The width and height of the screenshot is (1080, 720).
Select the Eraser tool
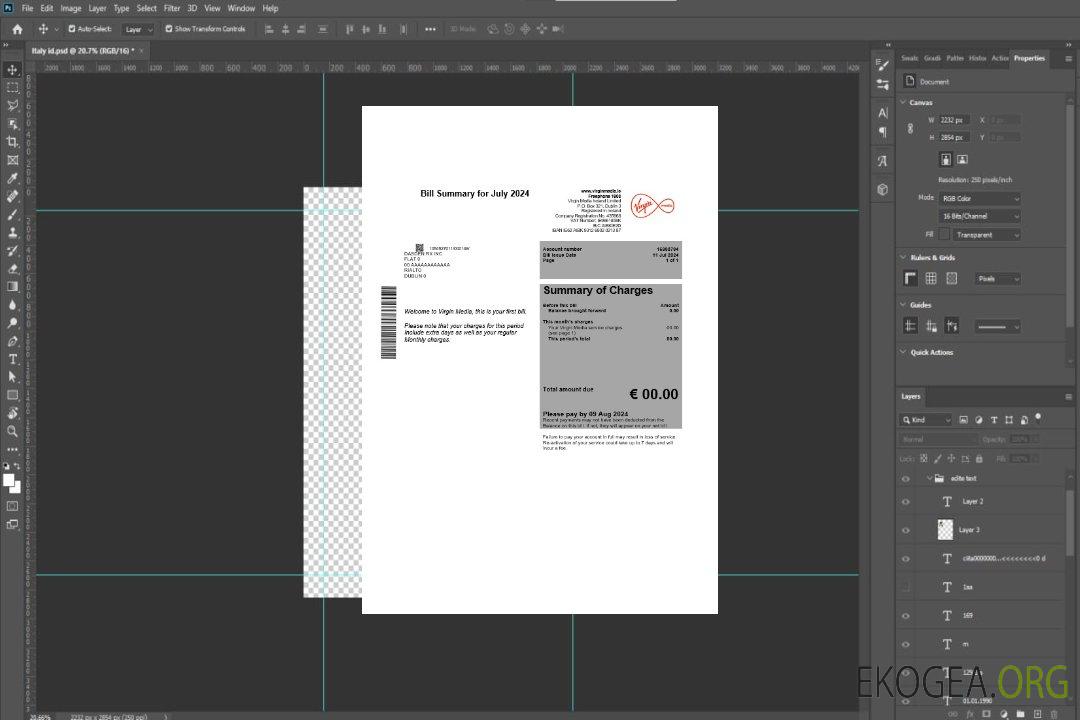coord(12,269)
